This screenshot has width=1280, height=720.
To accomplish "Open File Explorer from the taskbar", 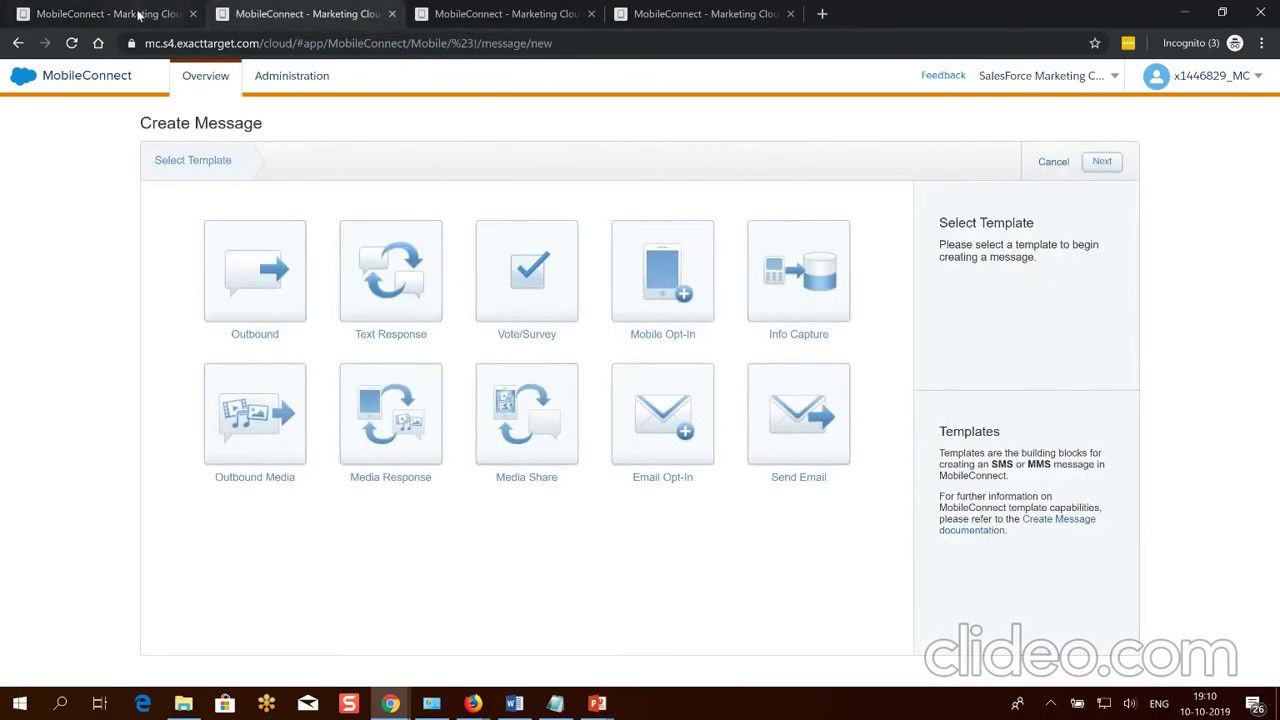I will [x=184, y=704].
